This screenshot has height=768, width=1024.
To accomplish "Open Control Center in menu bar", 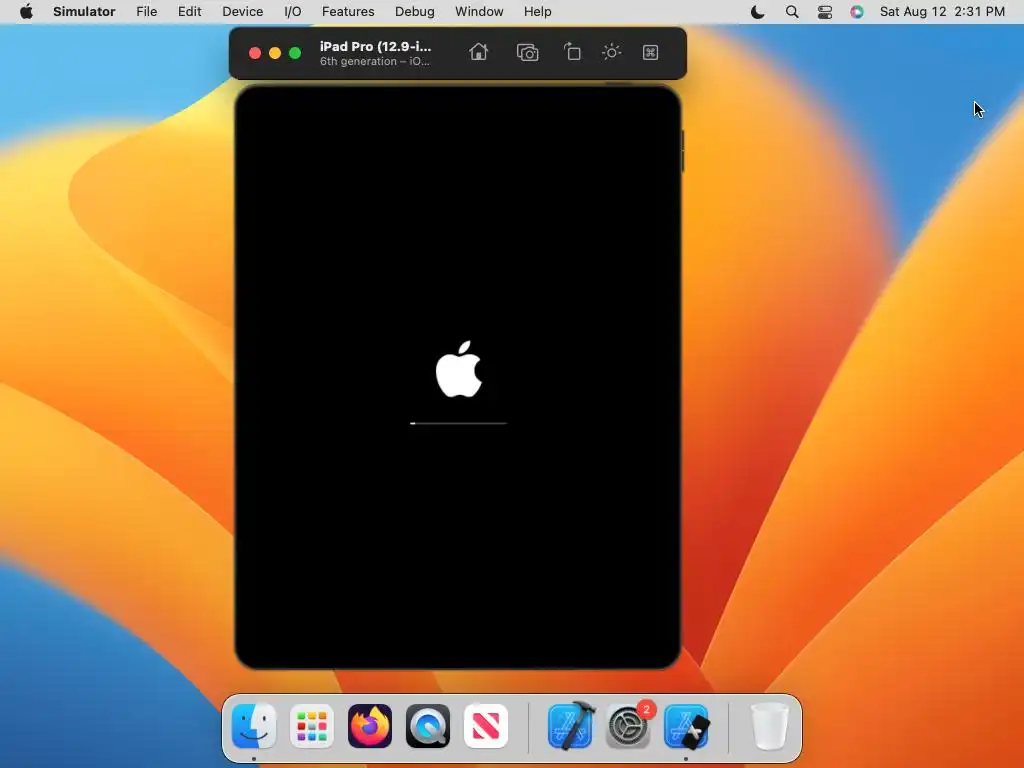I will pyautogui.click(x=825, y=12).
